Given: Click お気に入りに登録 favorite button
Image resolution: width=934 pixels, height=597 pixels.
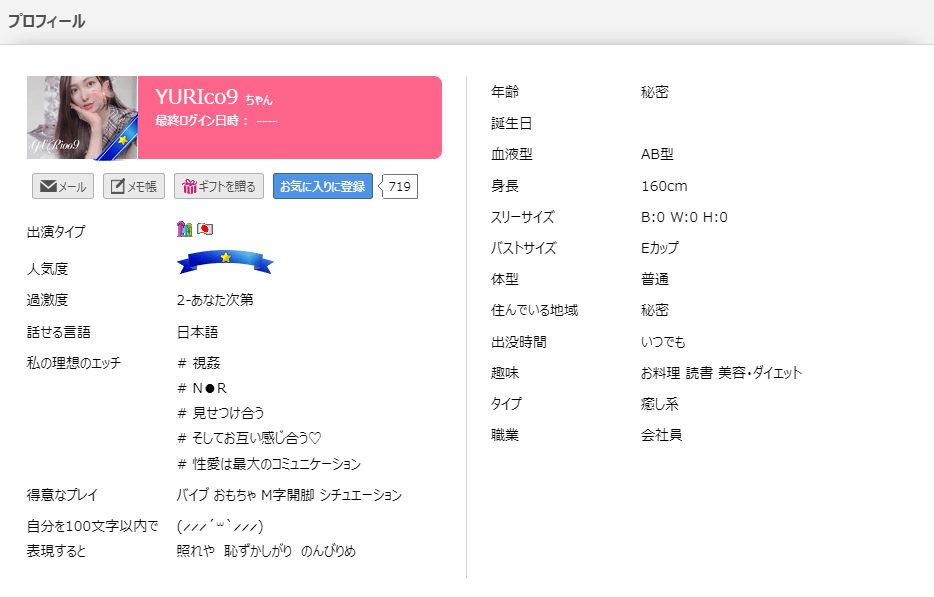Looking at the screenshot, I should [x=323, y=186].
